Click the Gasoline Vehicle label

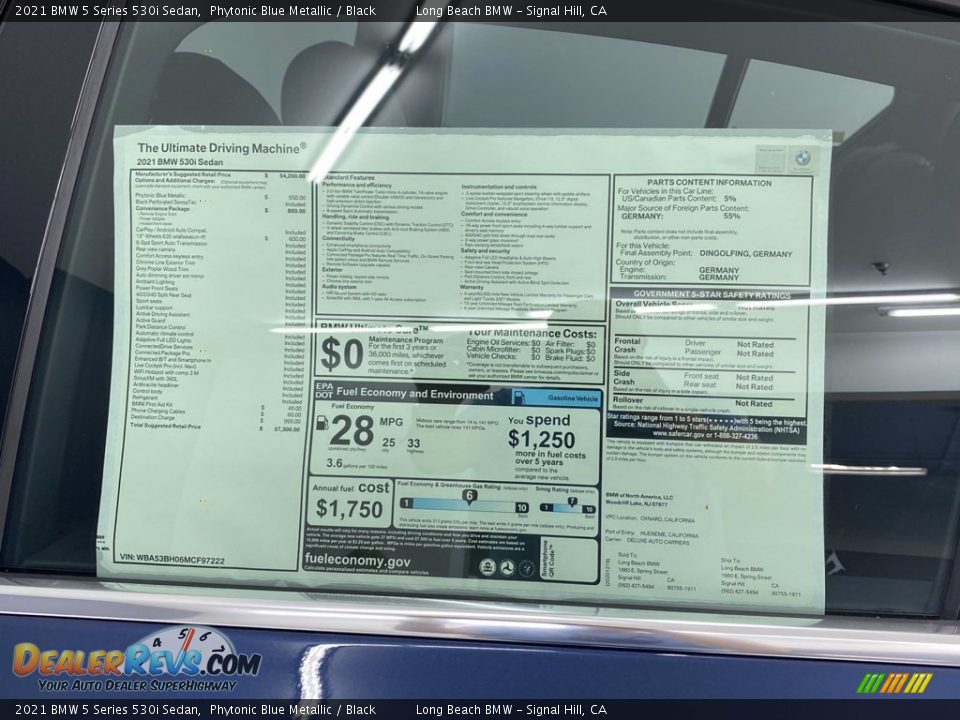click(x=572, y=398)
